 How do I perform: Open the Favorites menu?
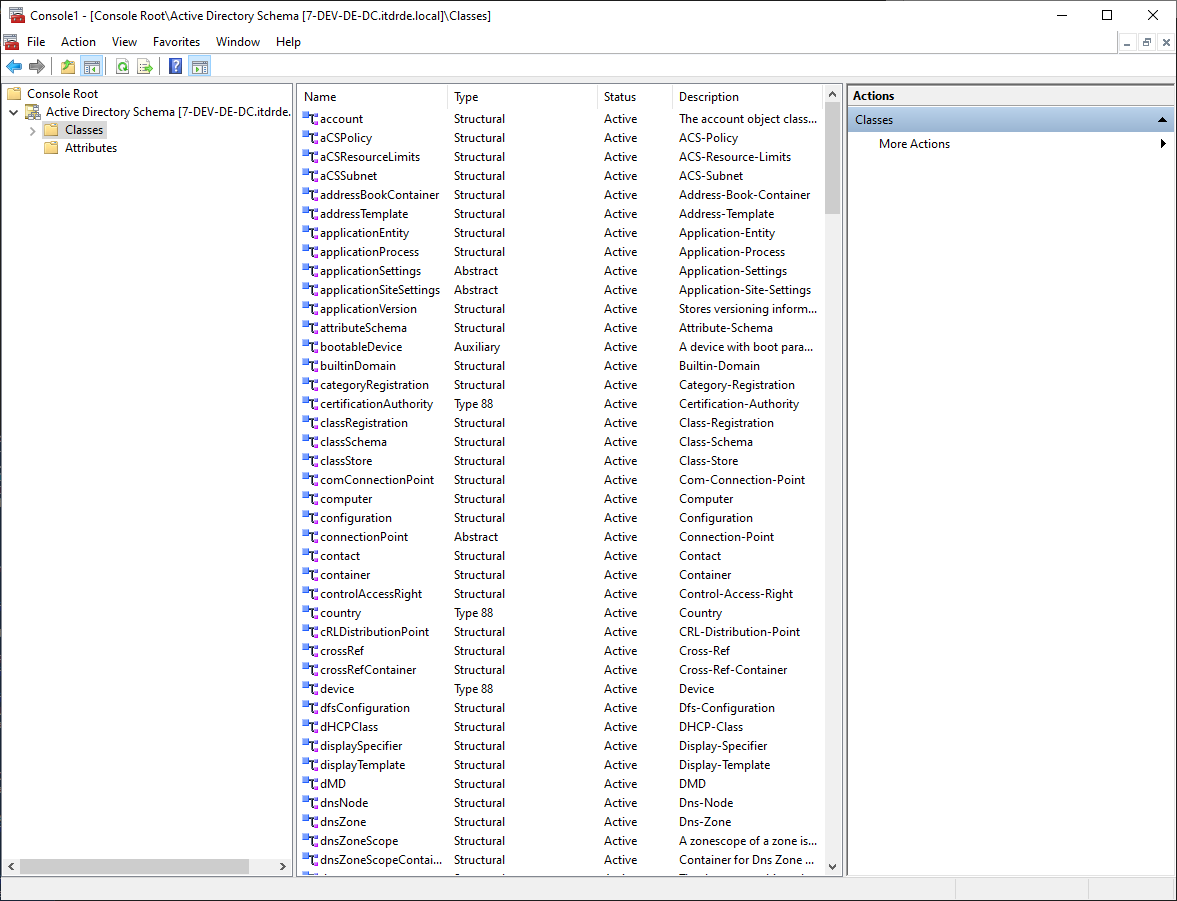click(176, 42)
